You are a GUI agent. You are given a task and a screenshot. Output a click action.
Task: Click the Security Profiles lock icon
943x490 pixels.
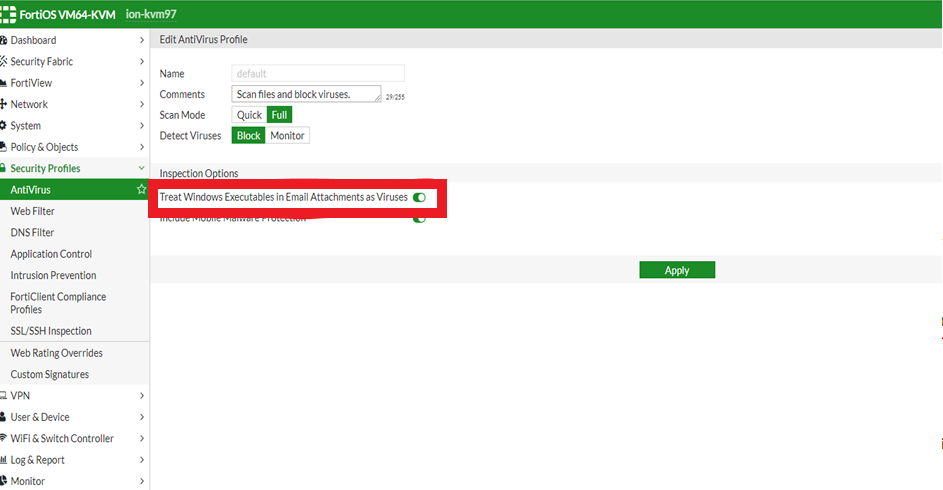(4, 169)
